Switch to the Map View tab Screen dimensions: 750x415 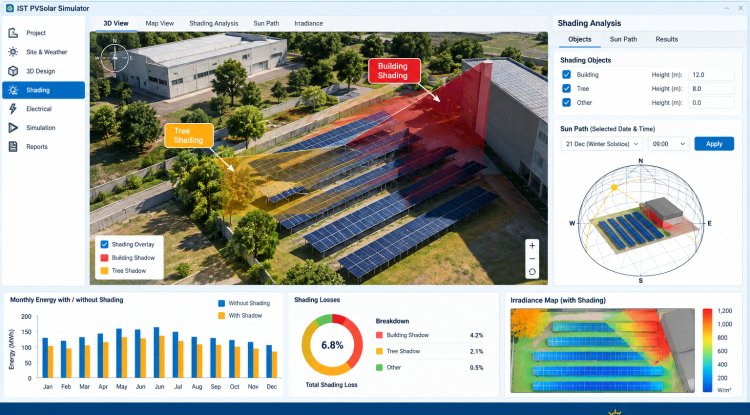pos(160,23)
